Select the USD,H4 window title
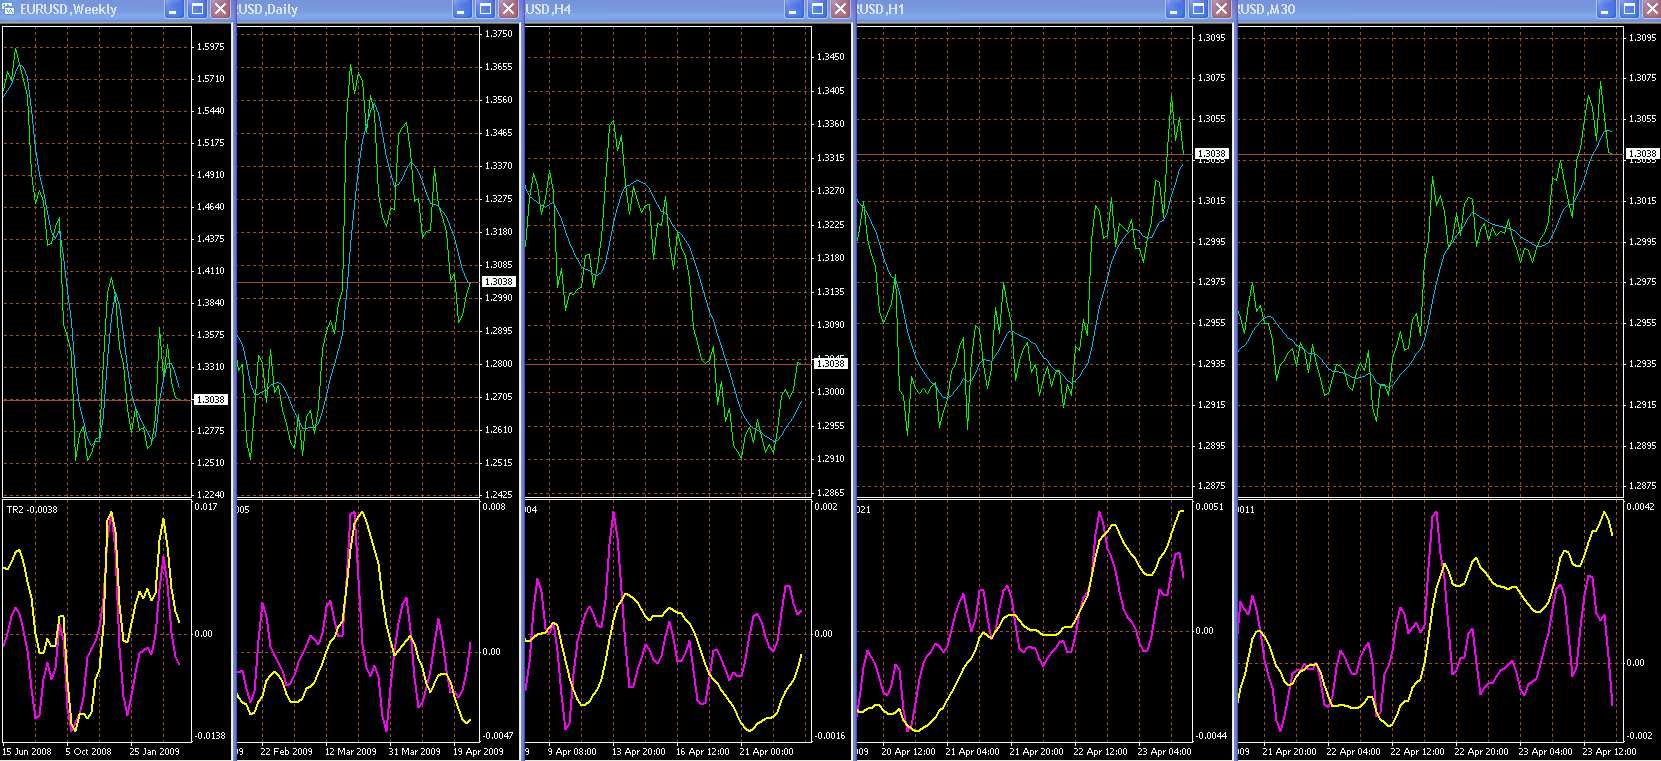This screenshot has width=1661, height=761. pyautogui.click(x=549, y=9)
